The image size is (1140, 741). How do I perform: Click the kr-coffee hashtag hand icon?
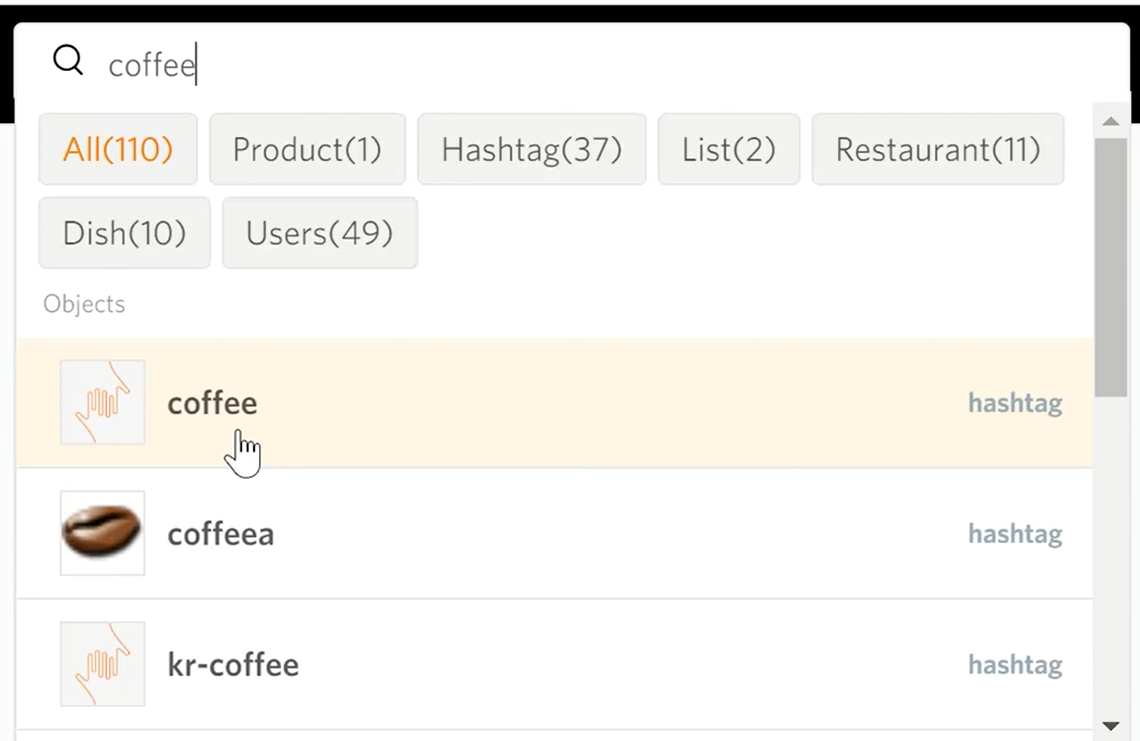coord(102,664)
